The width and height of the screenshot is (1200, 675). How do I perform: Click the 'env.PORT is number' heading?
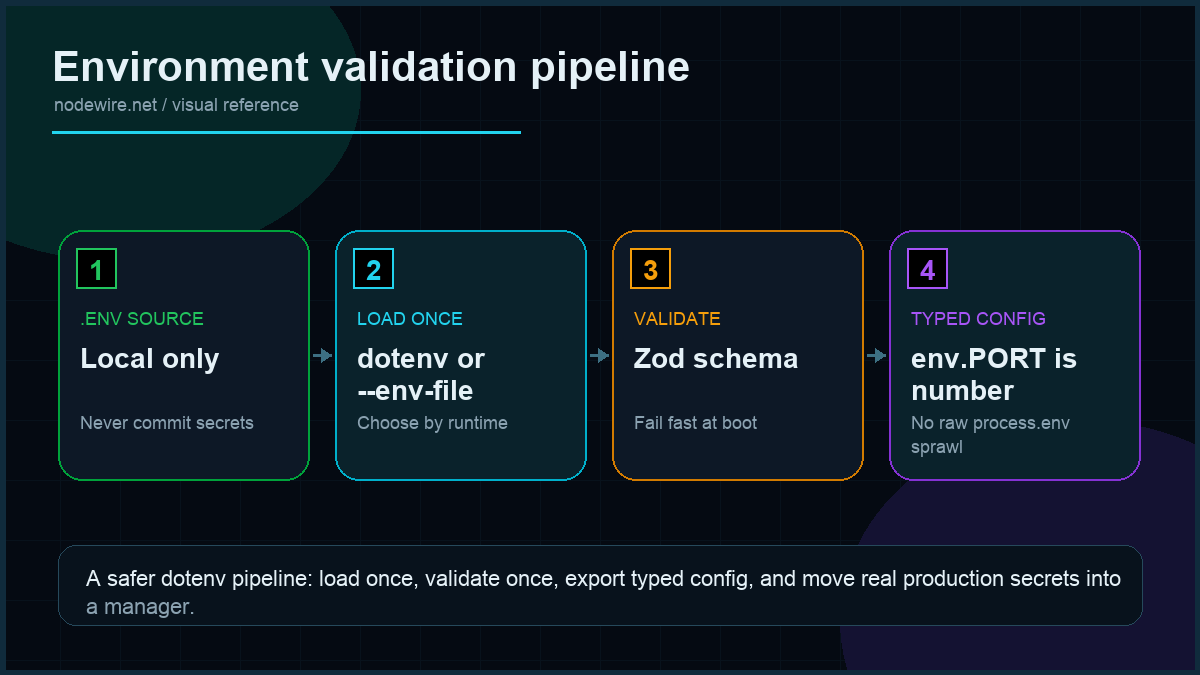click(x=994, y=374)
